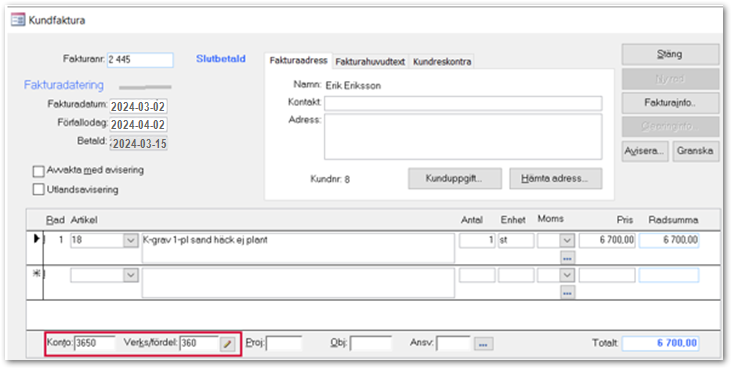Click the Radsumma field in row 1
This screenshot has height=369, width=732.
tap(669, 241)
